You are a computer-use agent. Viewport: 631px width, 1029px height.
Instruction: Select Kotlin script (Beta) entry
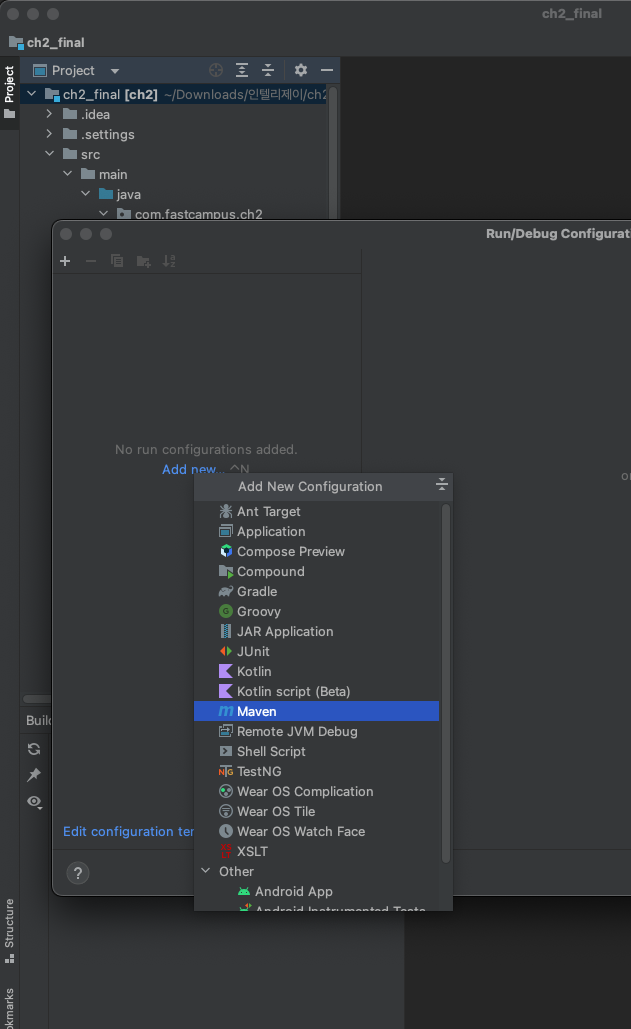tap(316, 692)
